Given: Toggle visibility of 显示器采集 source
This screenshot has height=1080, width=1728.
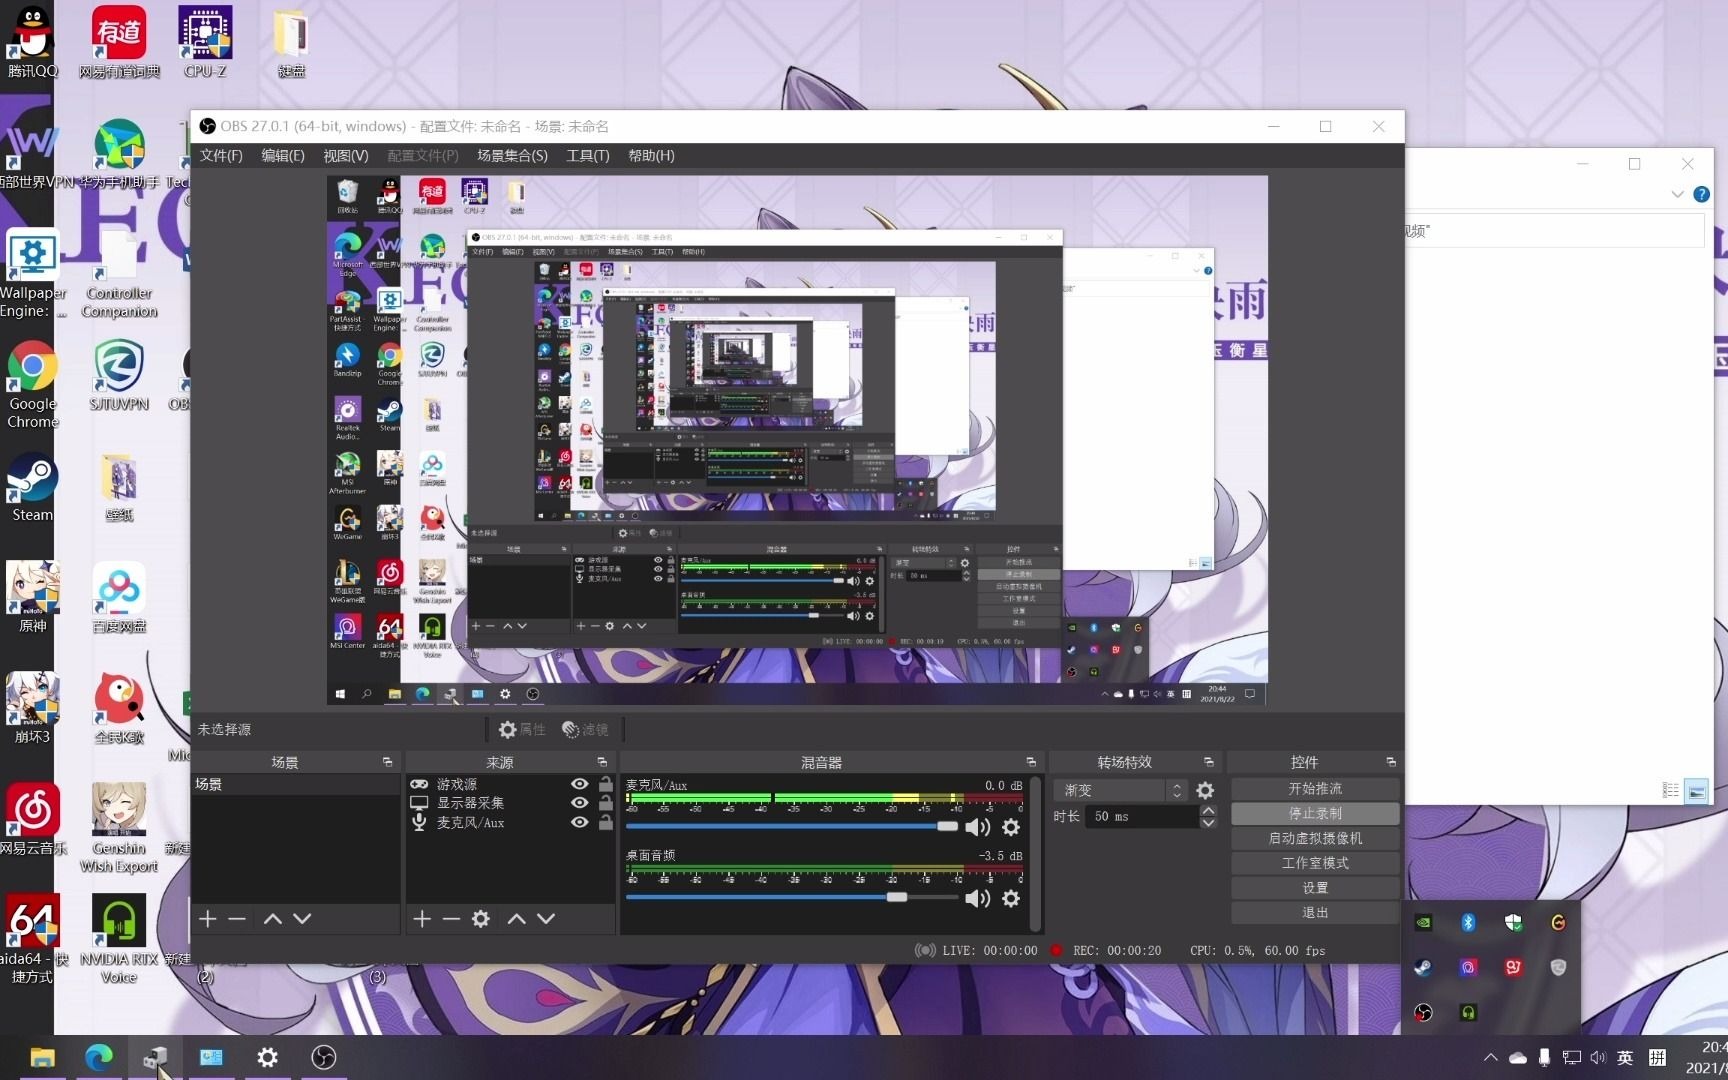Looking at the screenshot, I should click(579, 803).
